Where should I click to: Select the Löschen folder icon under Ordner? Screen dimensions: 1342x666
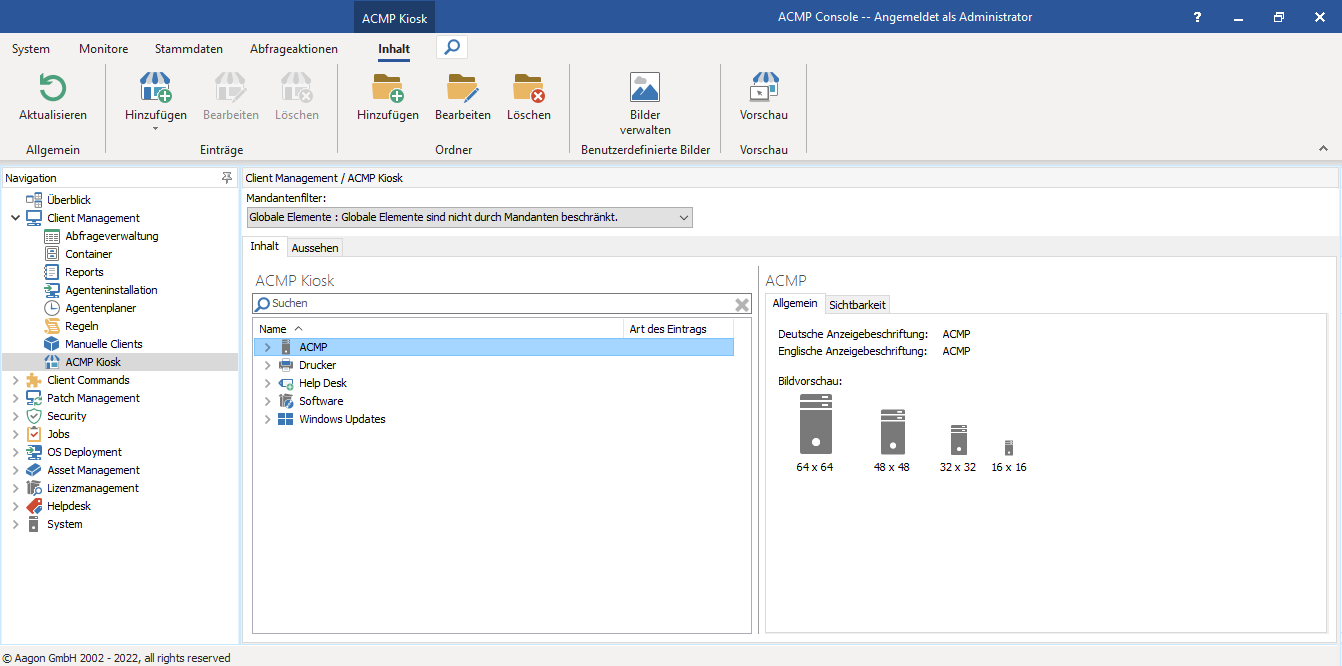click(528, 87)
